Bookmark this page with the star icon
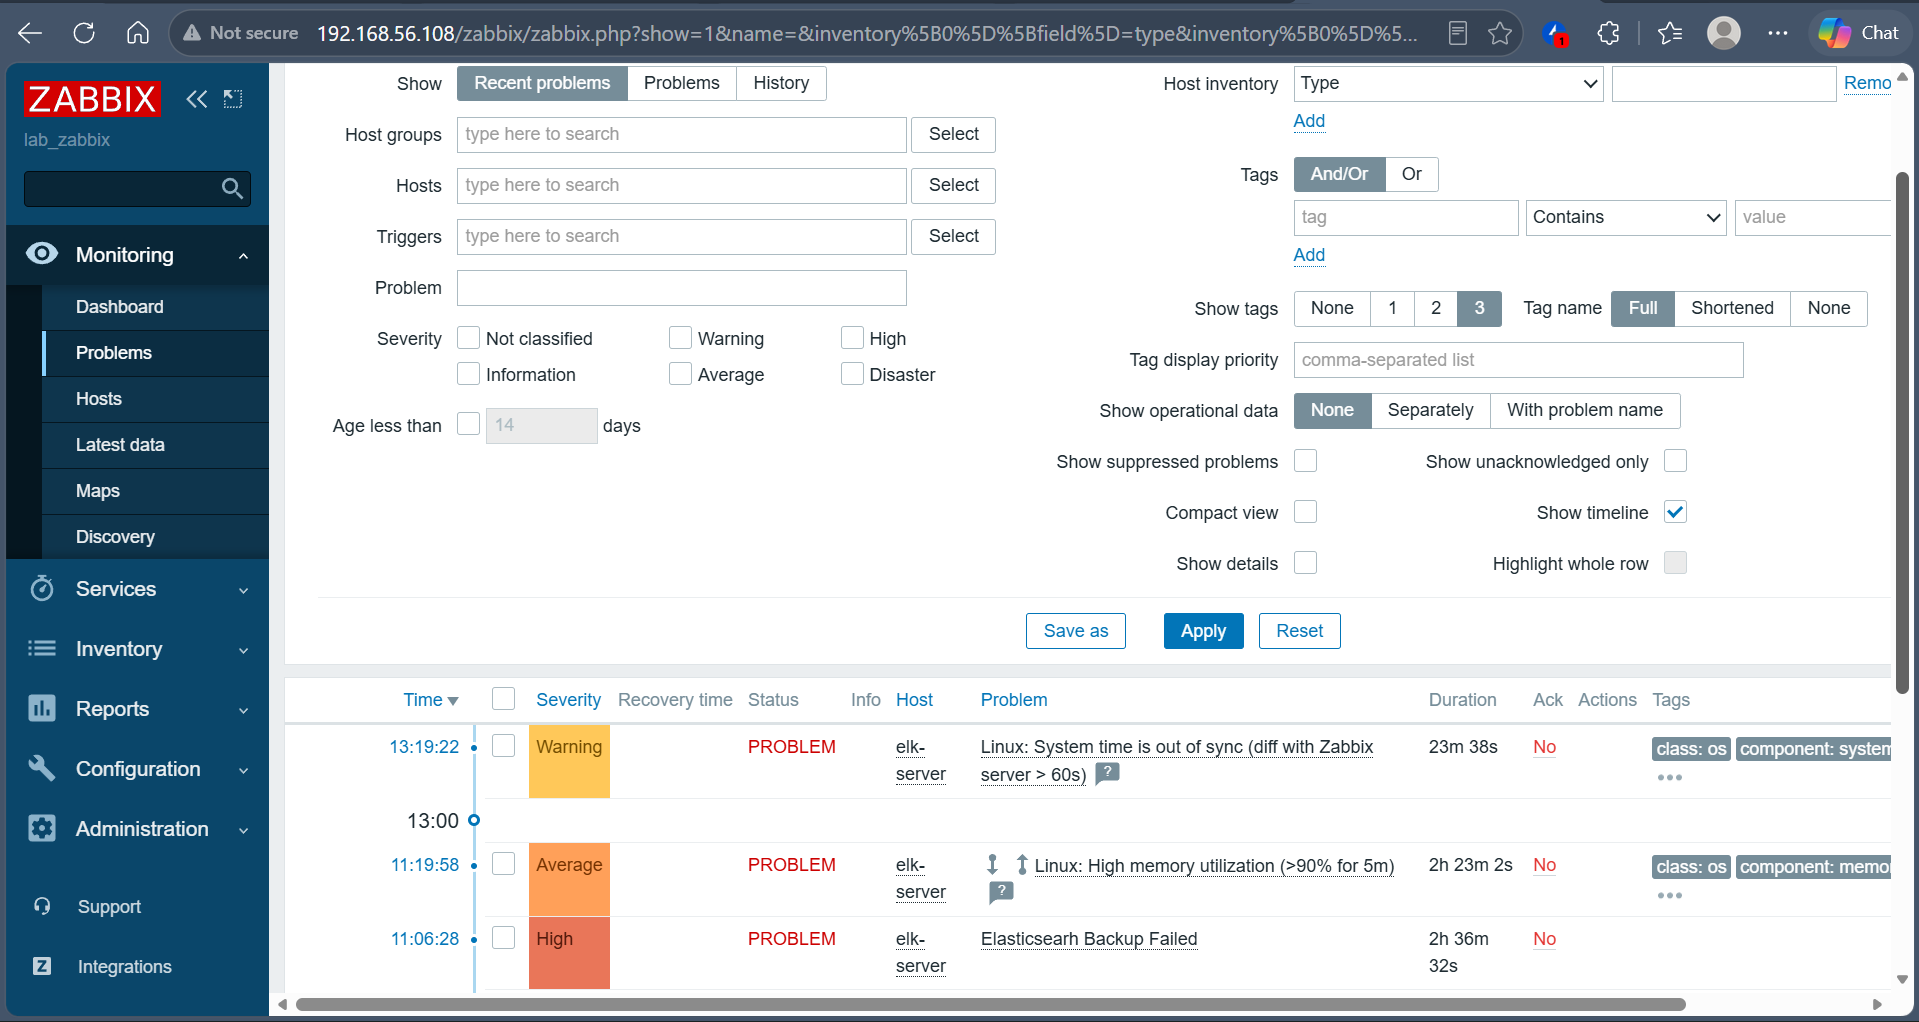Screen dimensions: 1919x1022 click(x=1500, y=33)
